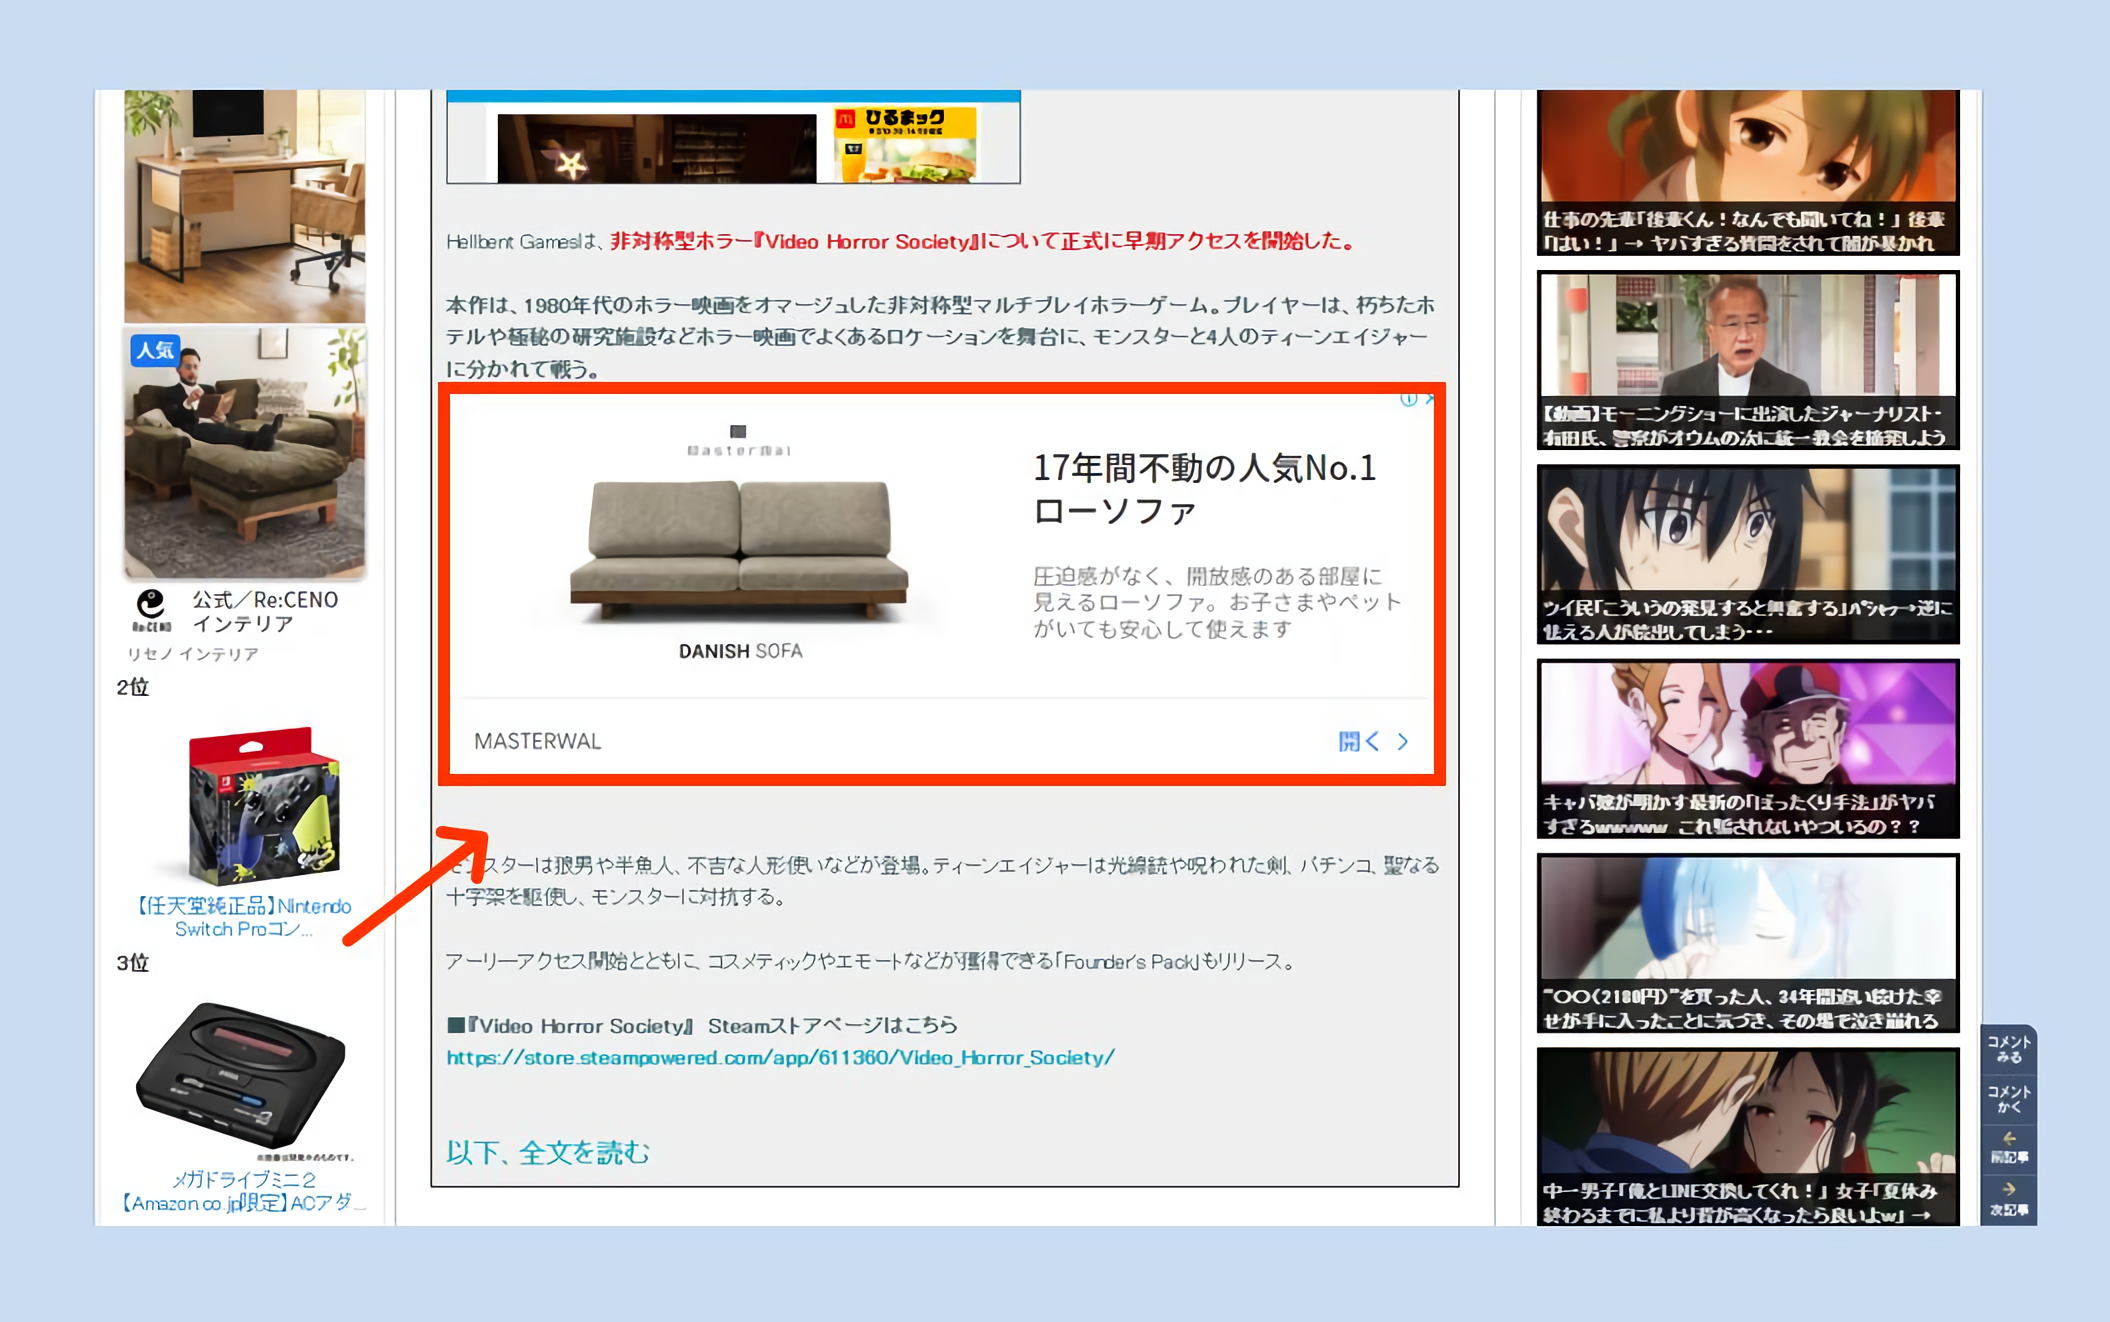Open the Nintendo Switch Proコン product link
The width and height of the screenshot is (2110, 1322).
244,917
